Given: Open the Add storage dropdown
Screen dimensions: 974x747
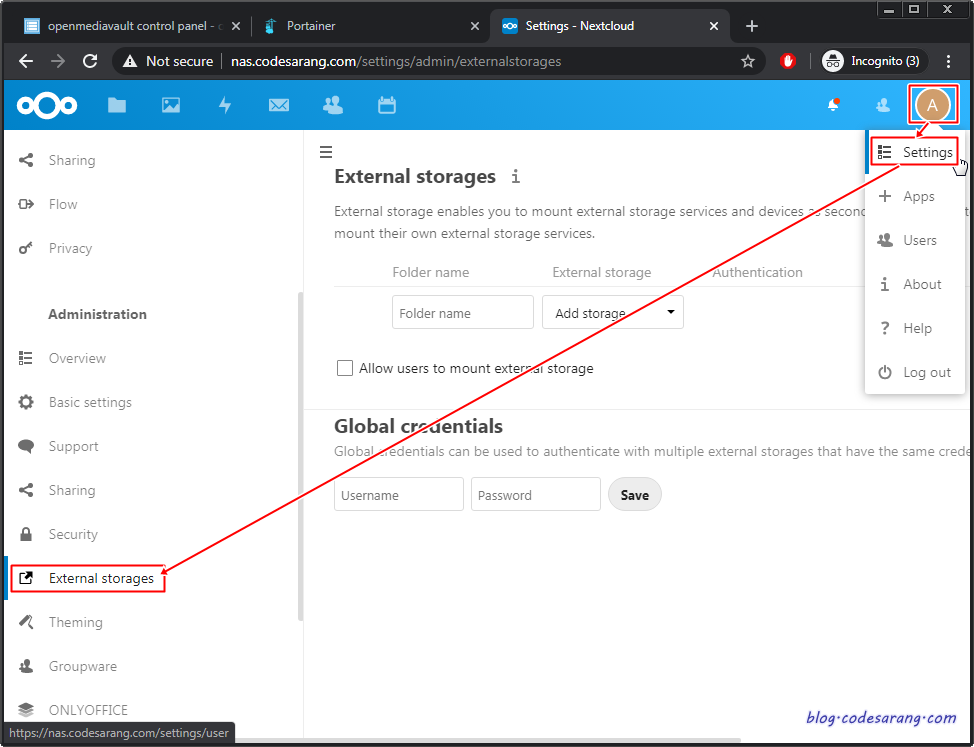Looking at the screenshot, I should [x=612, y=312].
